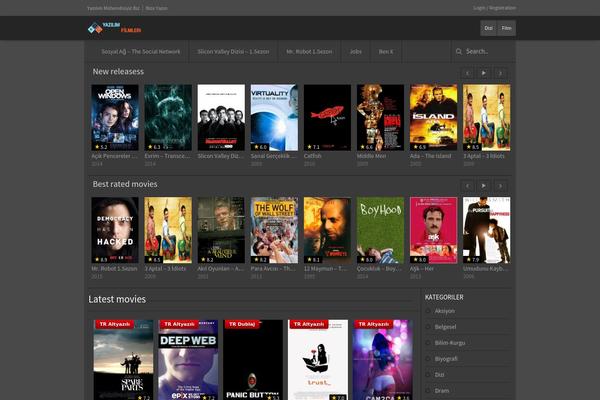This screenshot has height=400, width=600.
Task: Select the Belgesel category
Action: [x=445, y=327]
